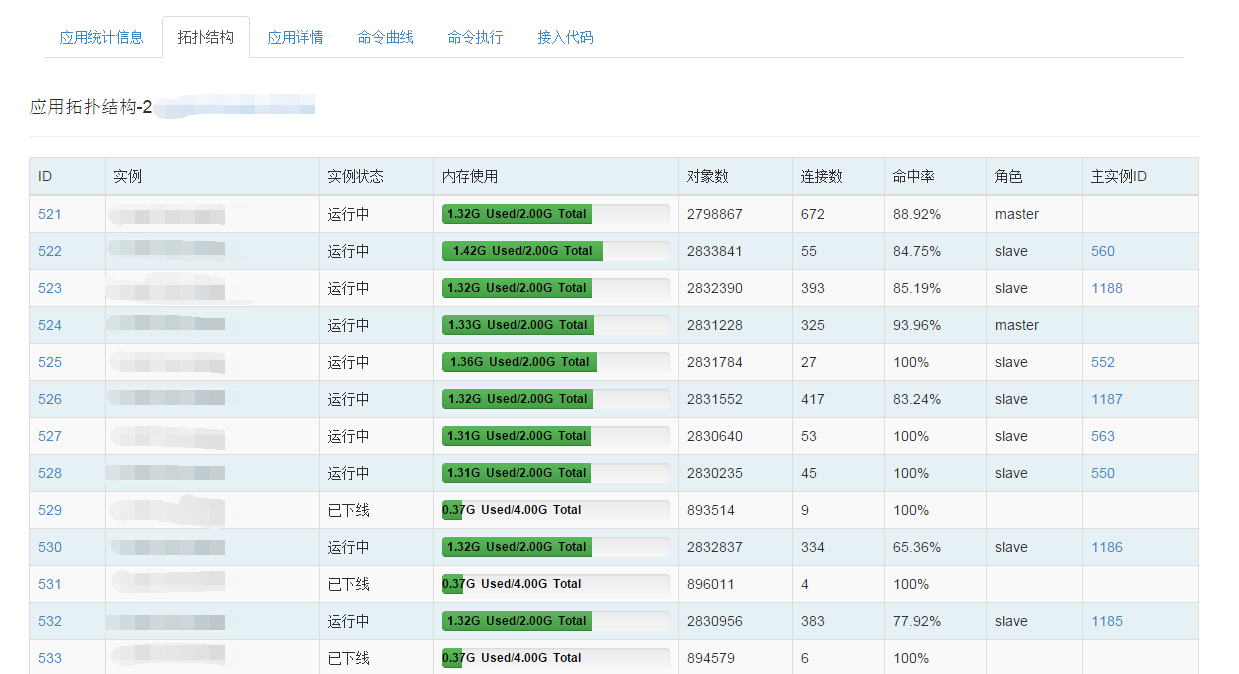Click master instance link 550

click(x=1103, y=473)
